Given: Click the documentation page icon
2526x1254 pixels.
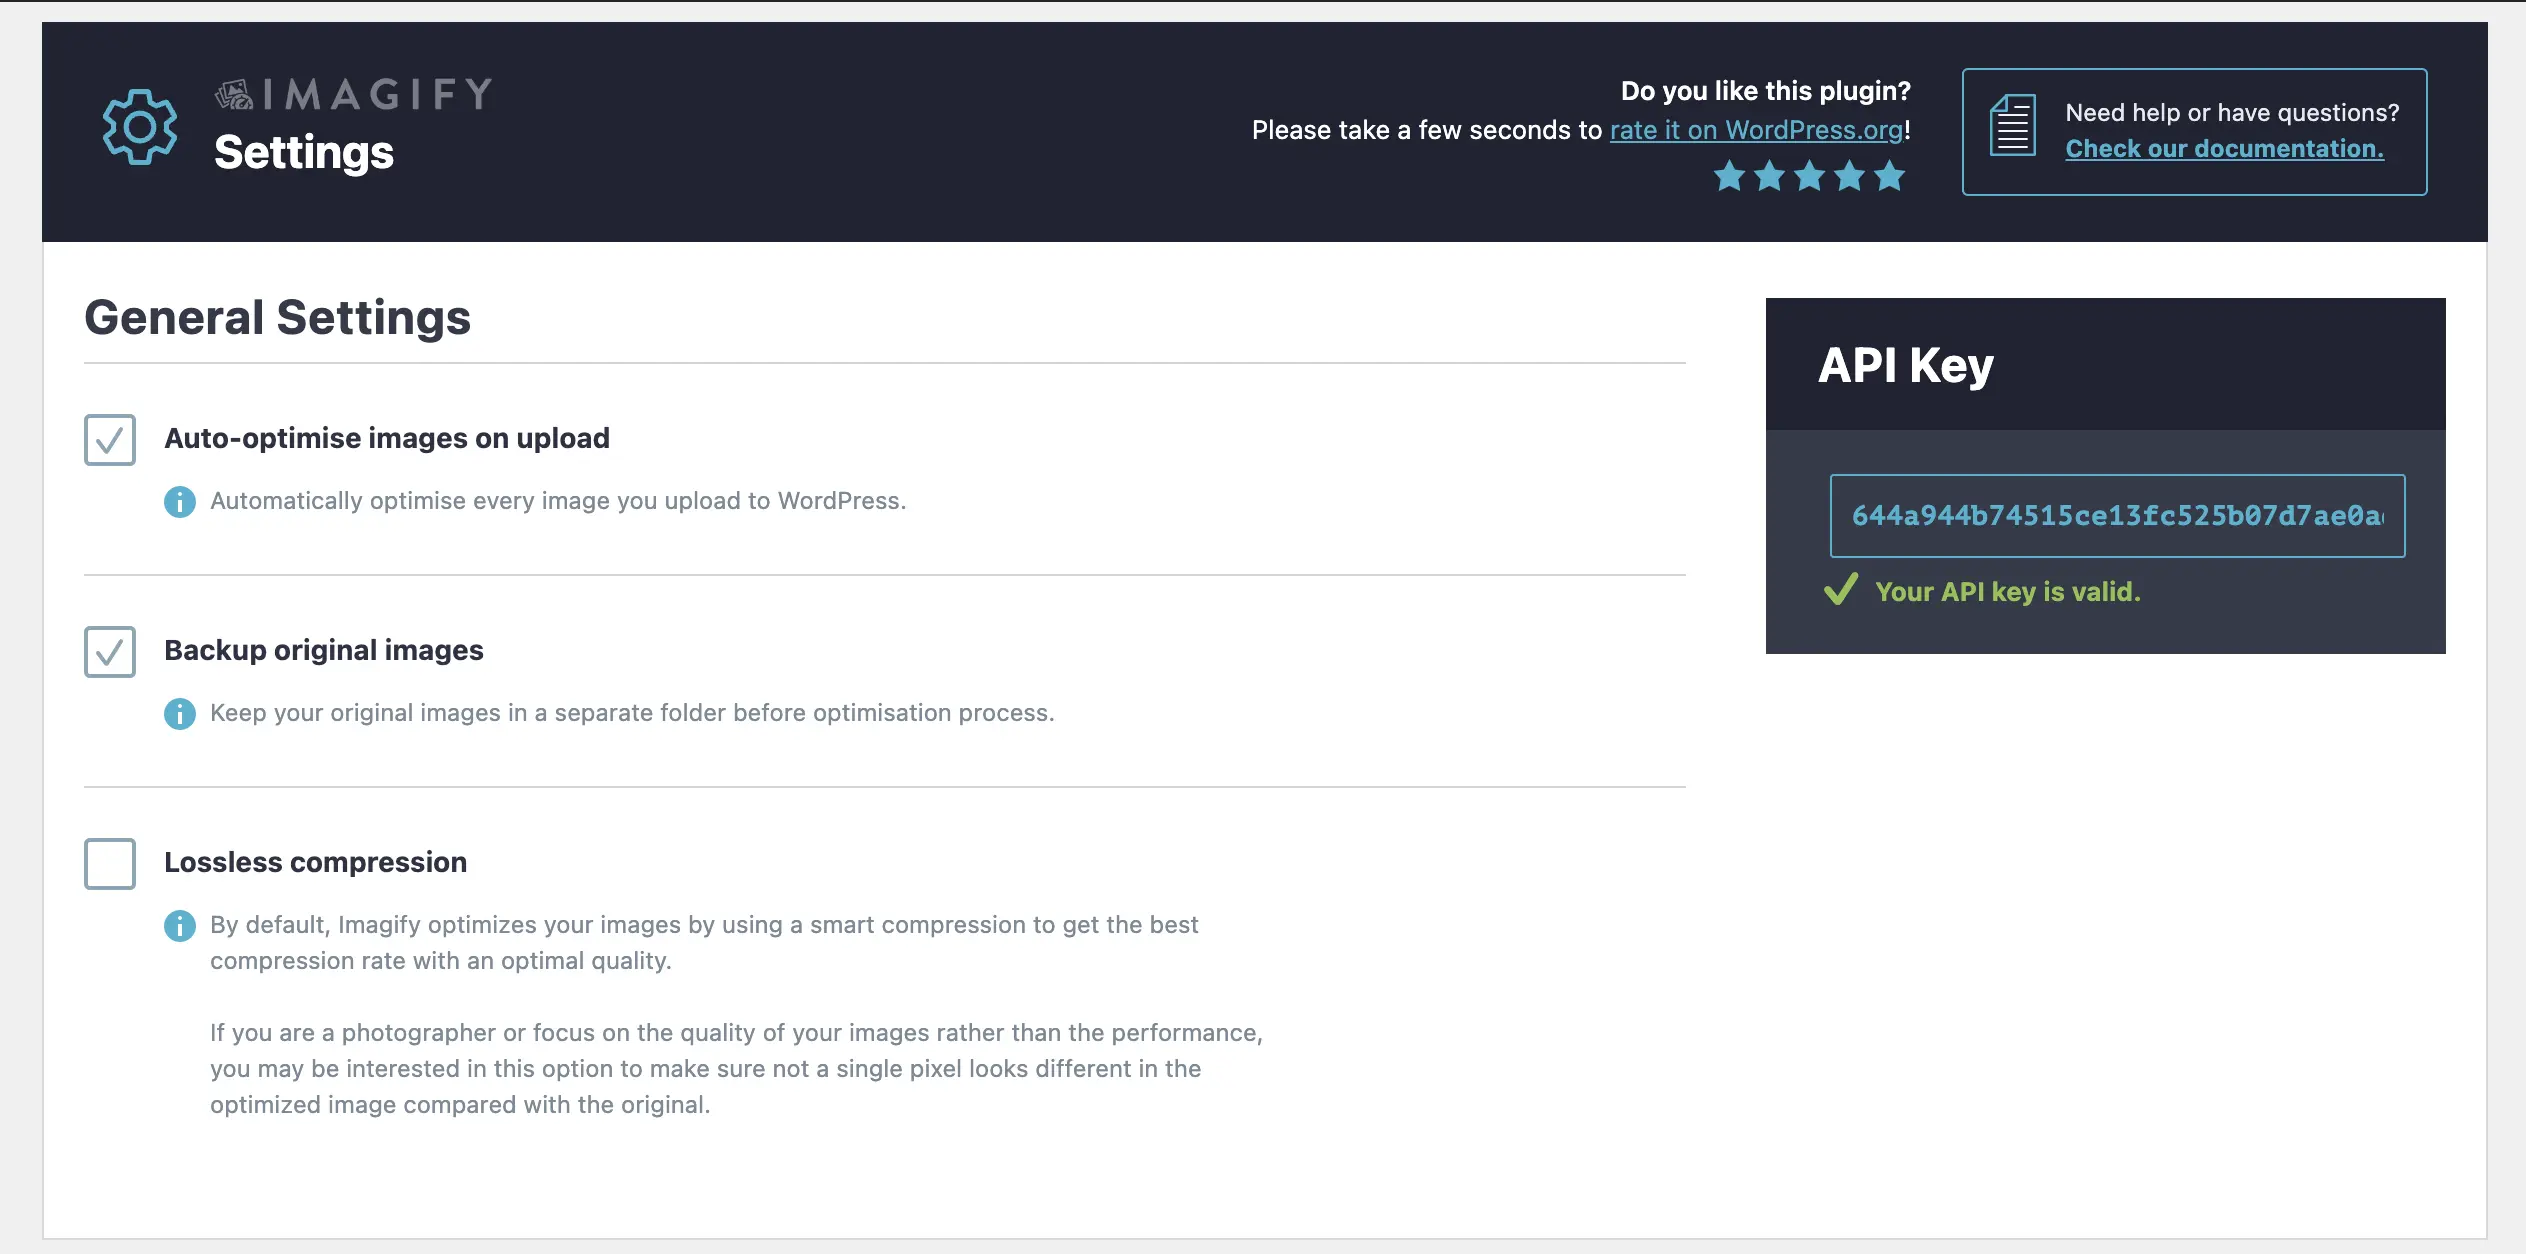Looking at the screenshot, I should (x=2012, y=126).
